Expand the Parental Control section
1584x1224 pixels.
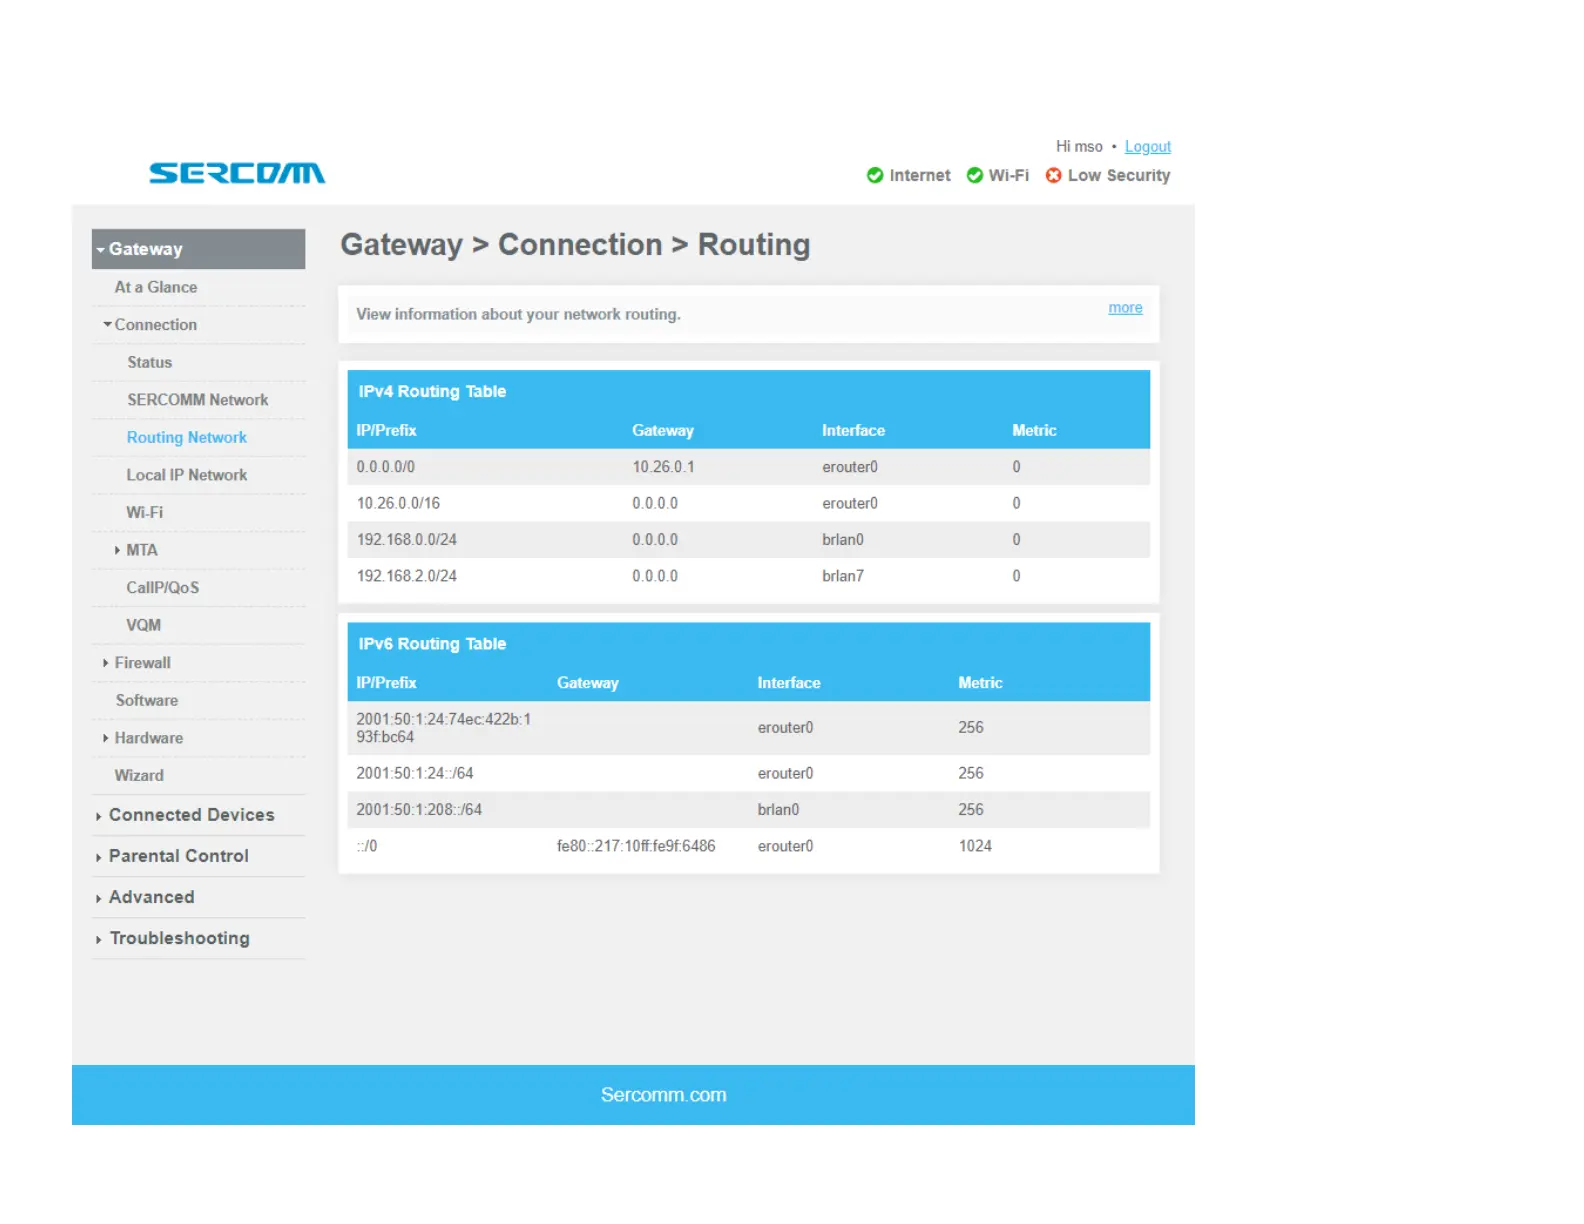(x=178, y=856)
